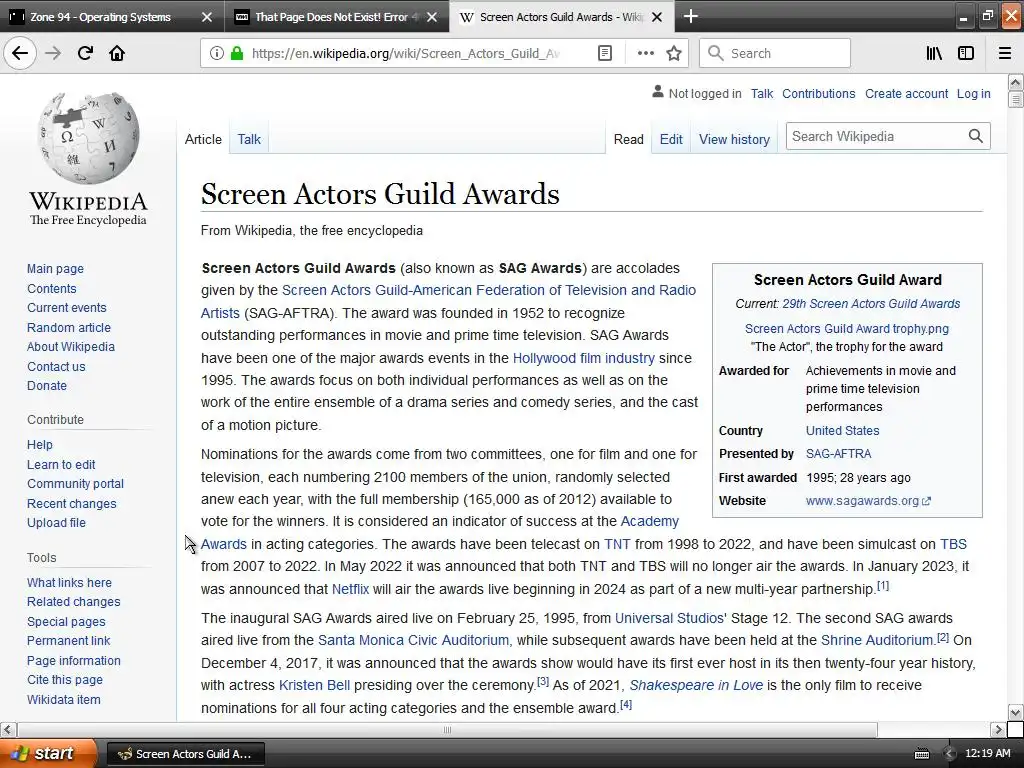Click the United States infobox link
The width and height of the screenshot is (1024, 768).
pyautogui.click(x=842, y=430)
